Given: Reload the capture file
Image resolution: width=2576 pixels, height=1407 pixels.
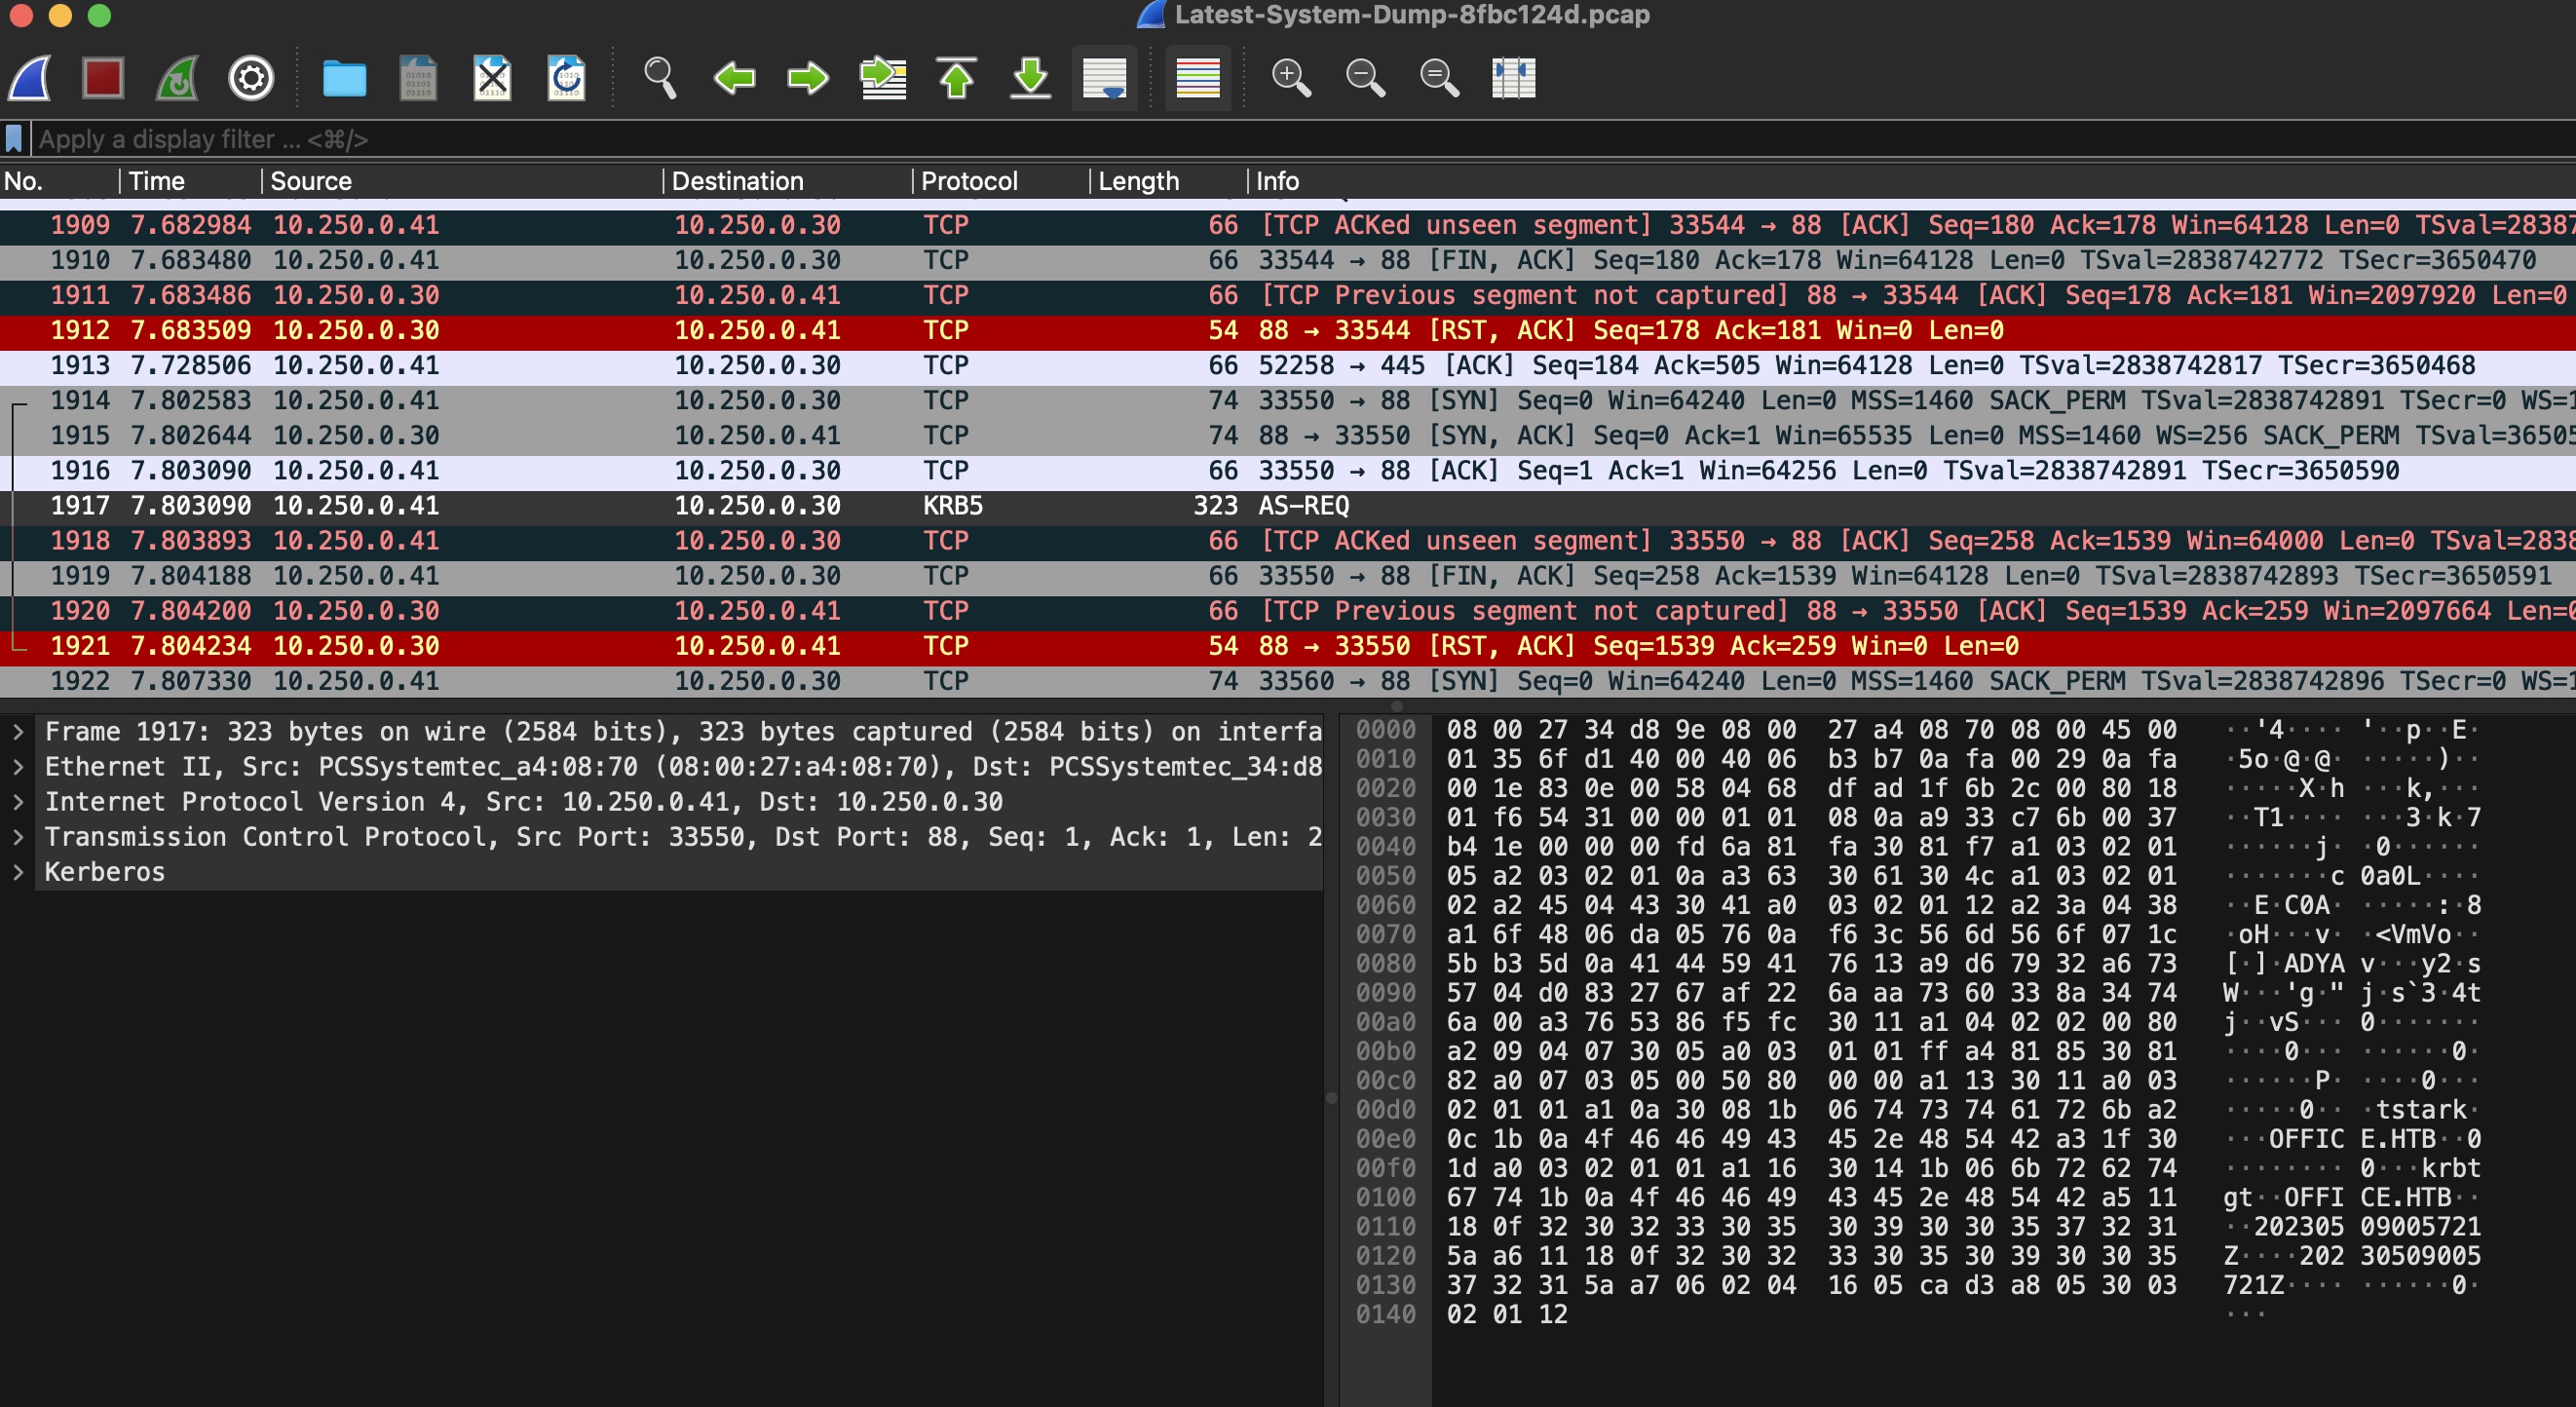Looking at the screenshot, I should click(x=566, y=78).
